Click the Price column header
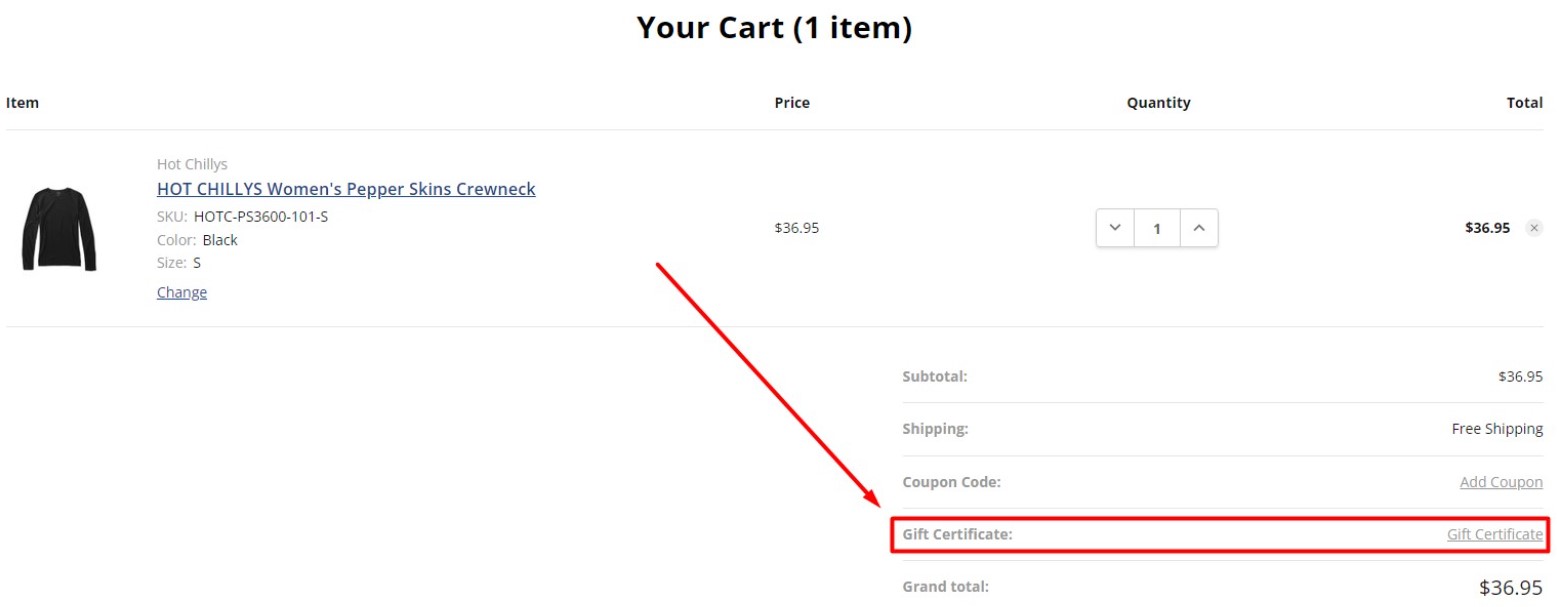 click(792, 102)
